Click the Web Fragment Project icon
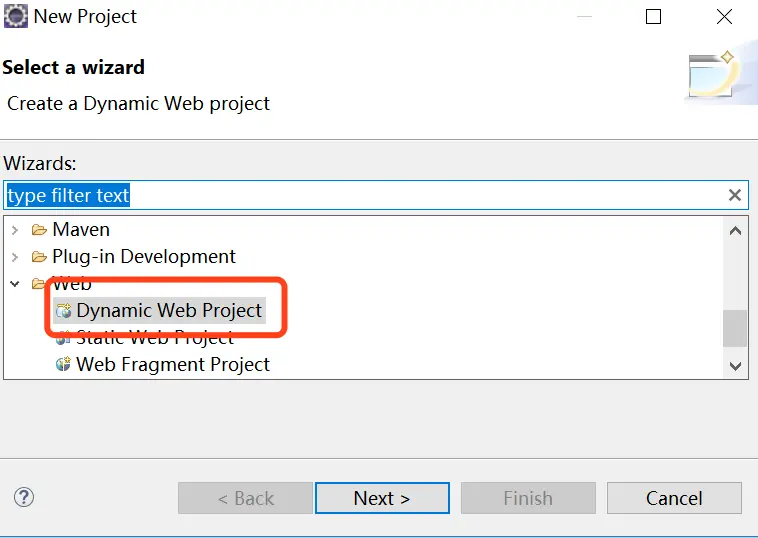The height and width of the screenshot is (538, 758). pos(64,365)
